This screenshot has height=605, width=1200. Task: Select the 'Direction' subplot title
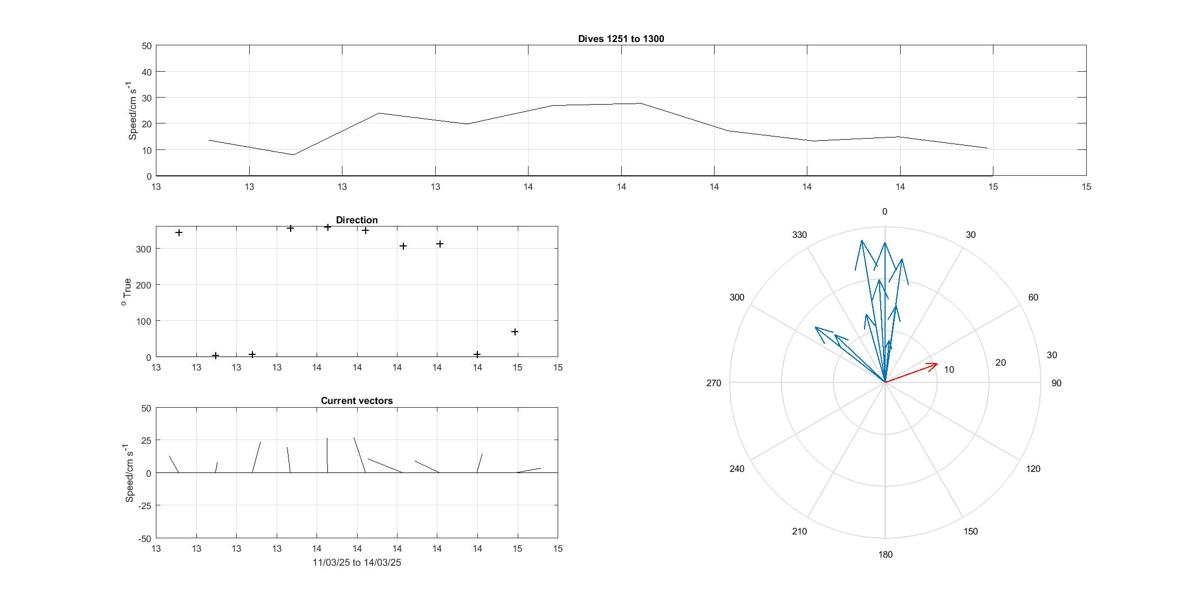tap(357, 220)
